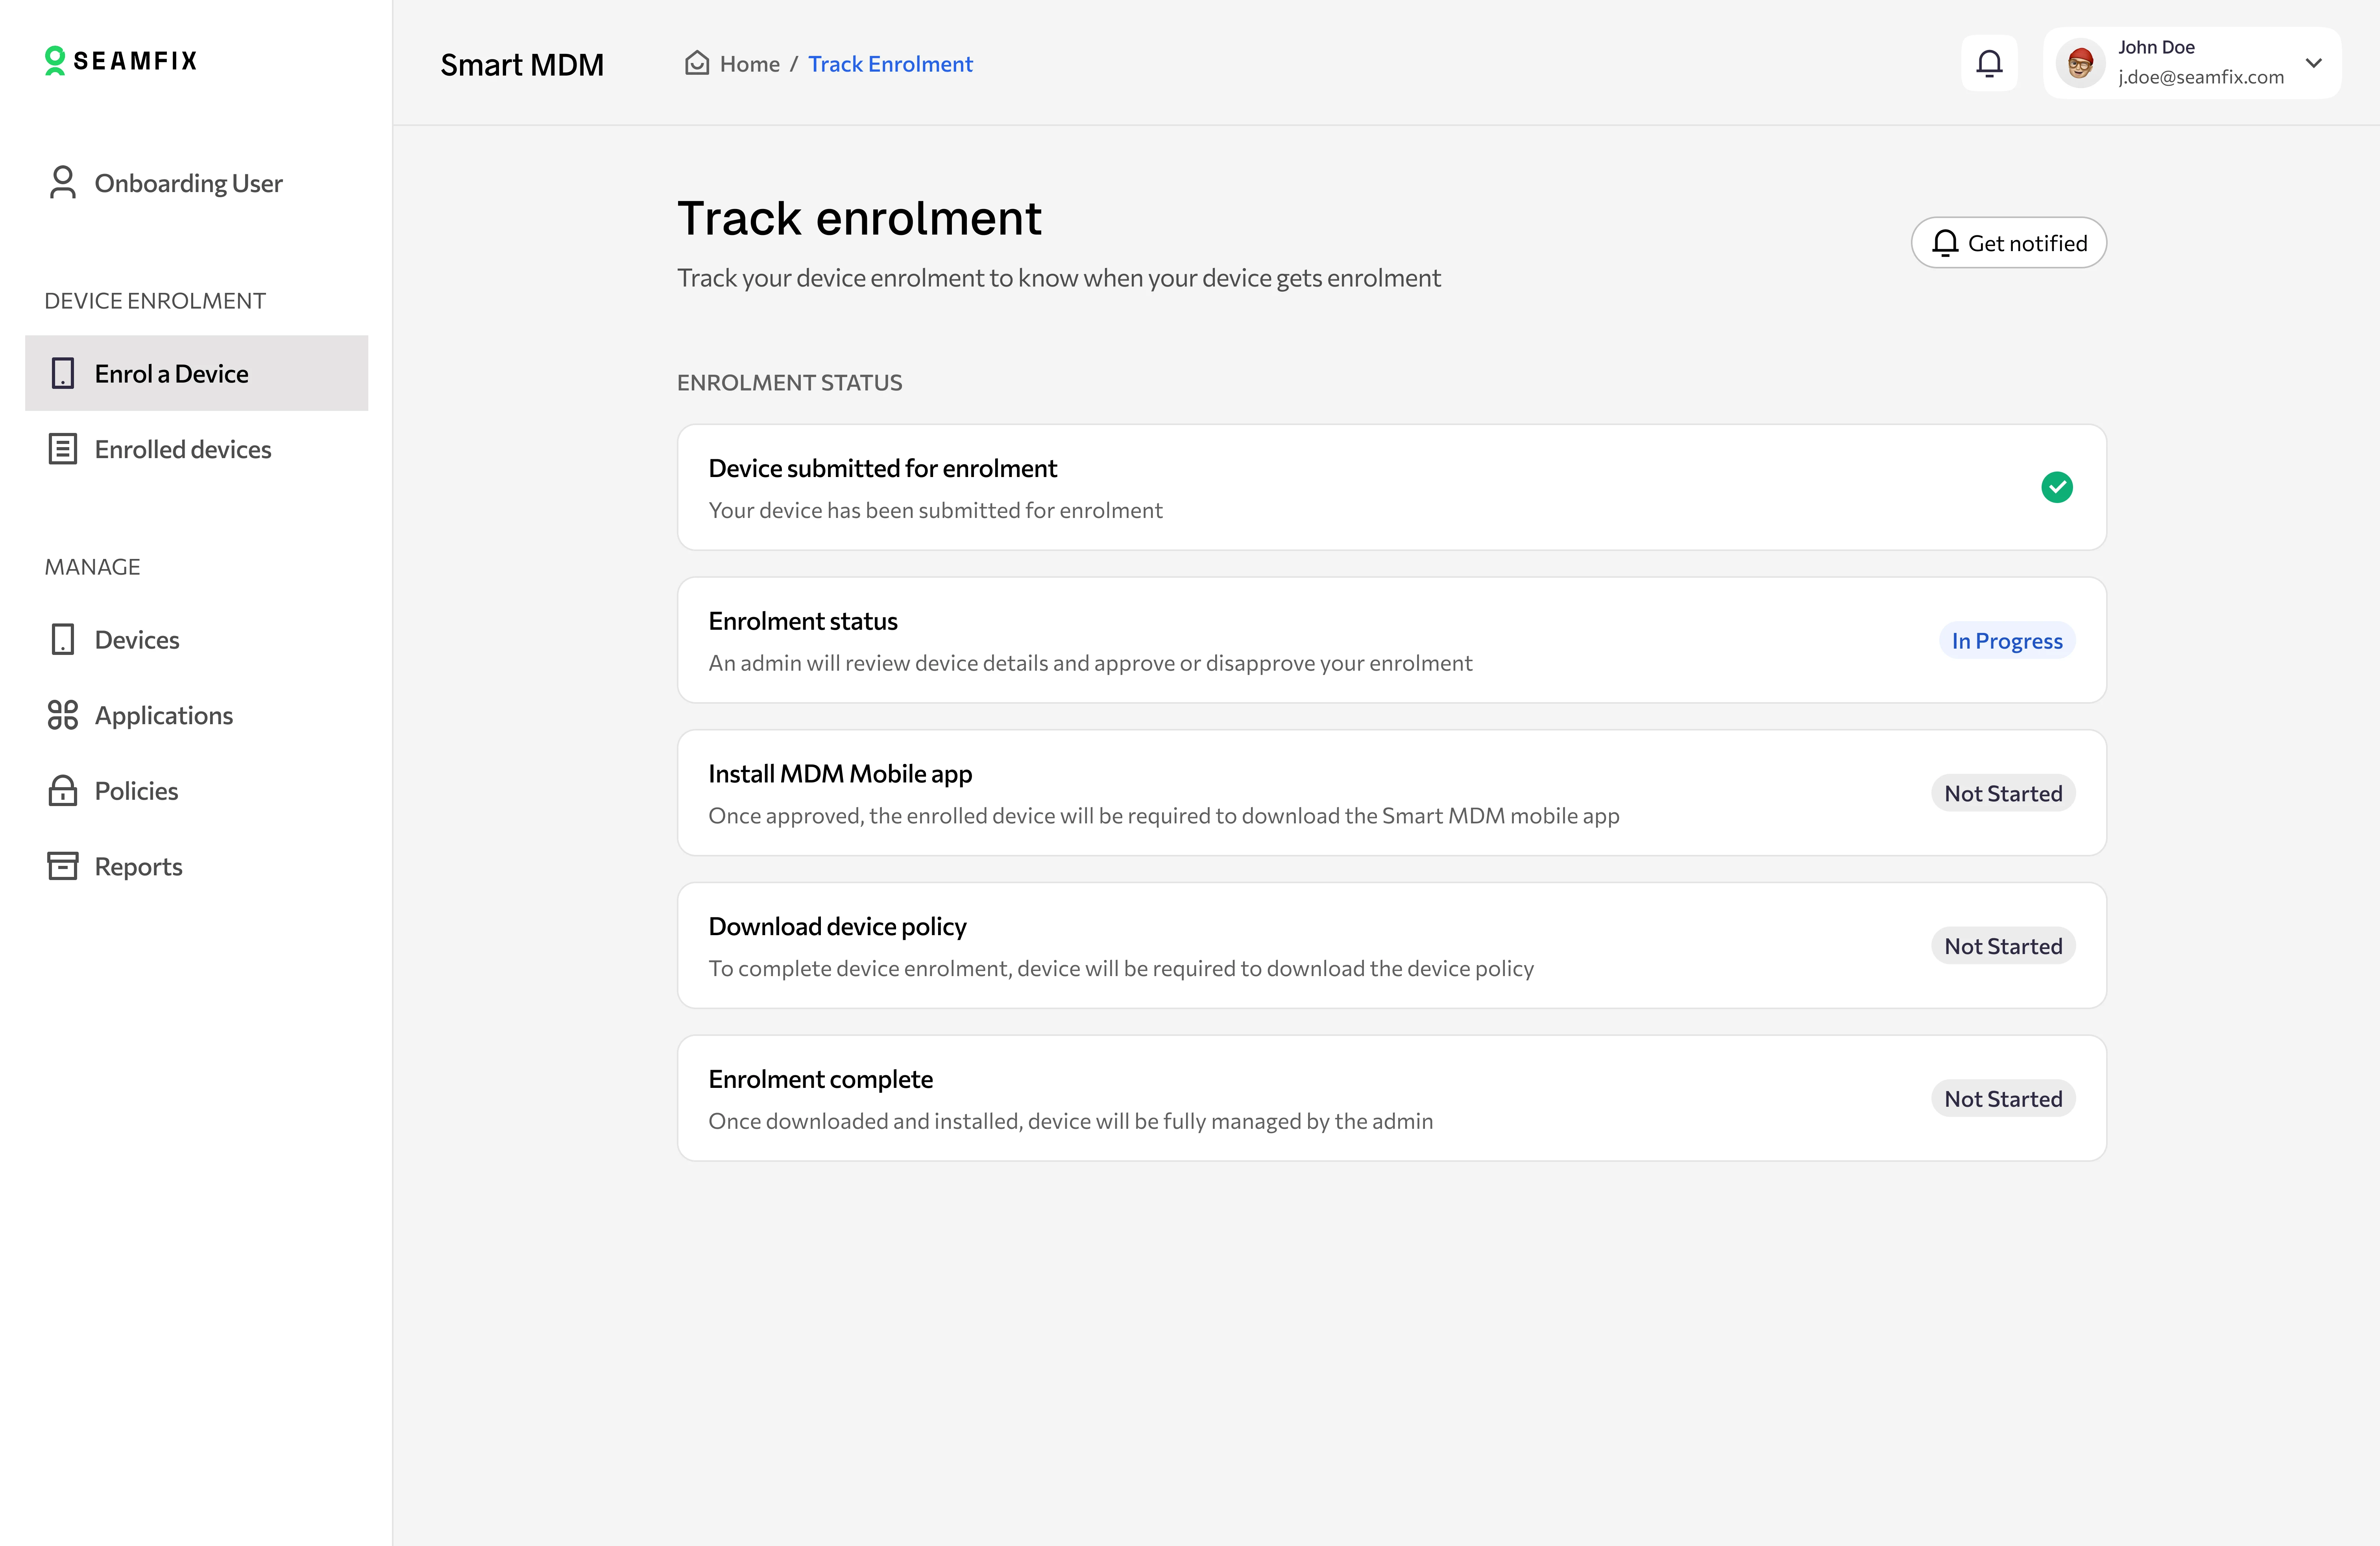Viewport: 2380px width, 1546px height.
Task: Click the home icon in breadcrumb
Action: (x=696, y=63)
